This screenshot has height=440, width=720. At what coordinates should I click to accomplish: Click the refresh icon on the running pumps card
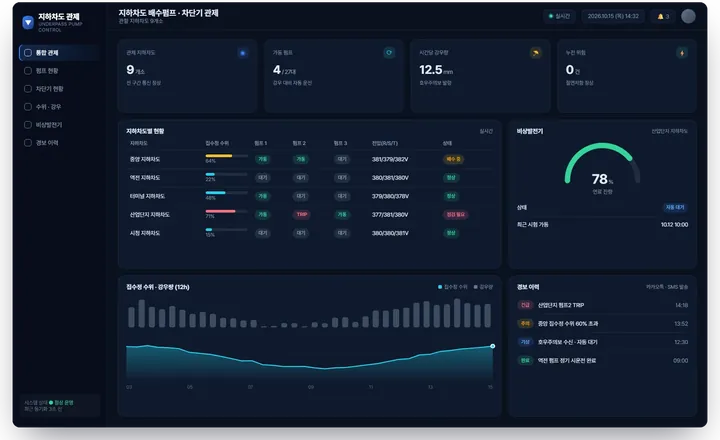coord(389,53)
